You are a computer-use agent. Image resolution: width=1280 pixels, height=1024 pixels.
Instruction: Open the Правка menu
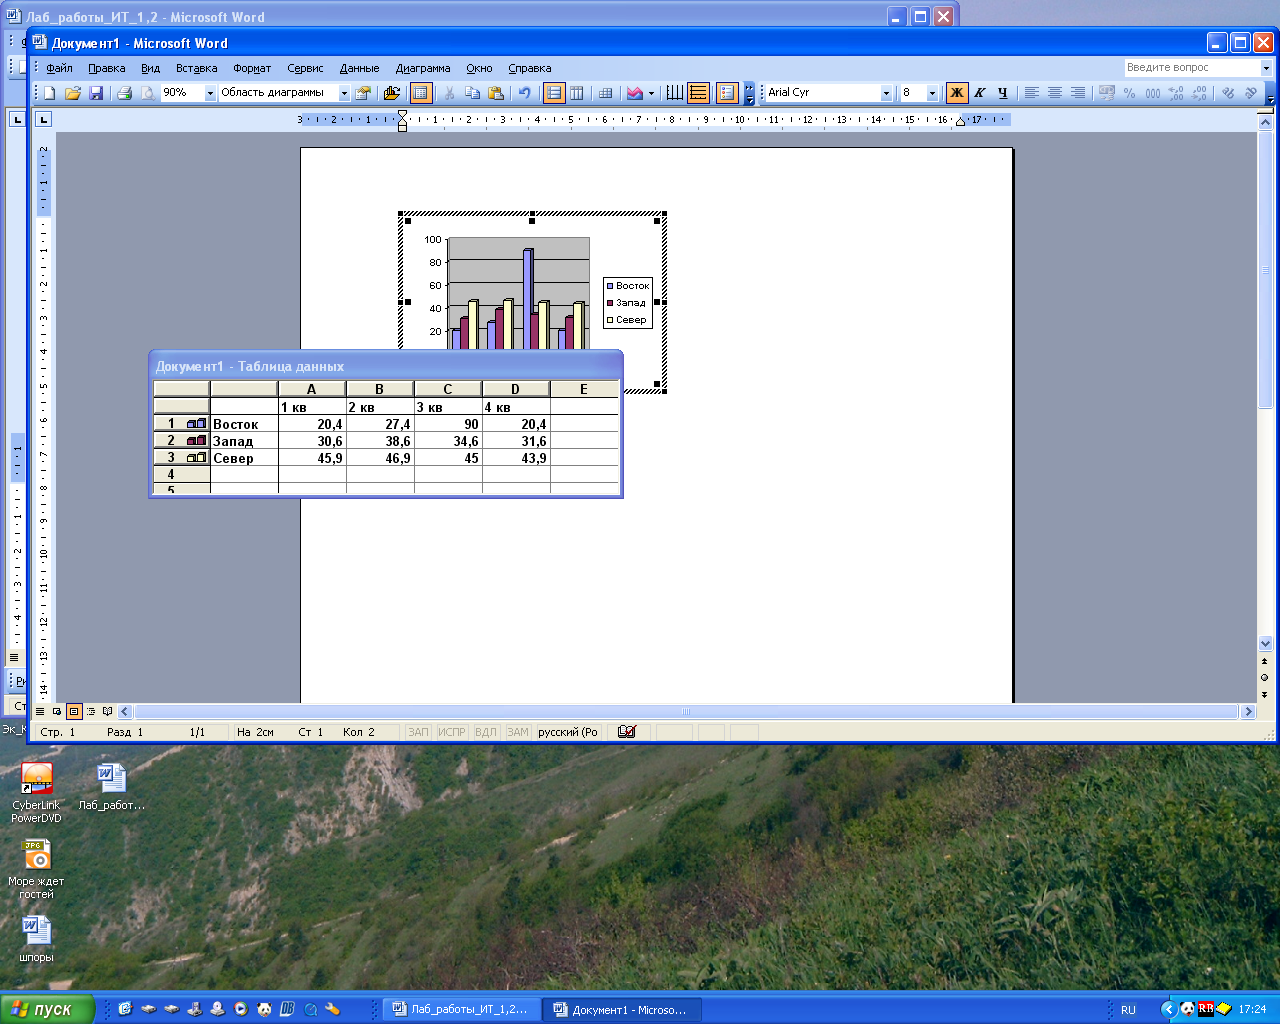pos(106,68)
